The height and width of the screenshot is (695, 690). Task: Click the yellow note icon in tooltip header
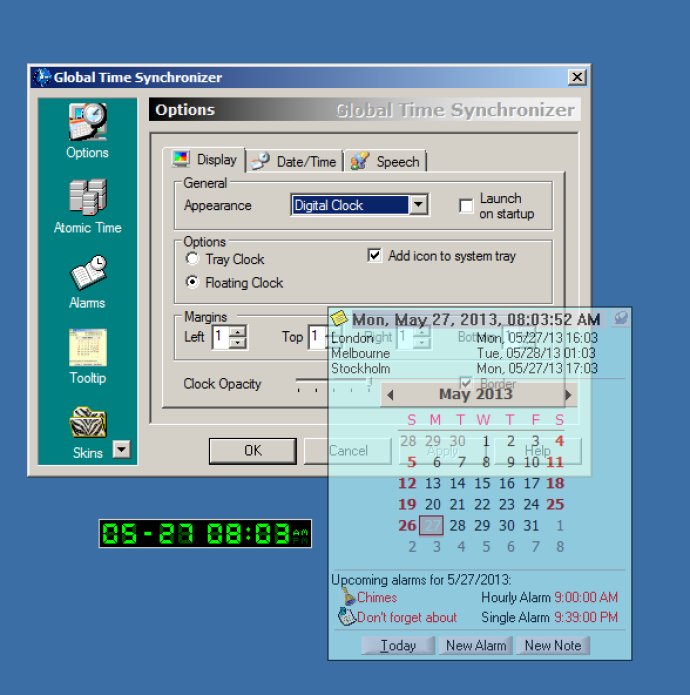(339, 318)
